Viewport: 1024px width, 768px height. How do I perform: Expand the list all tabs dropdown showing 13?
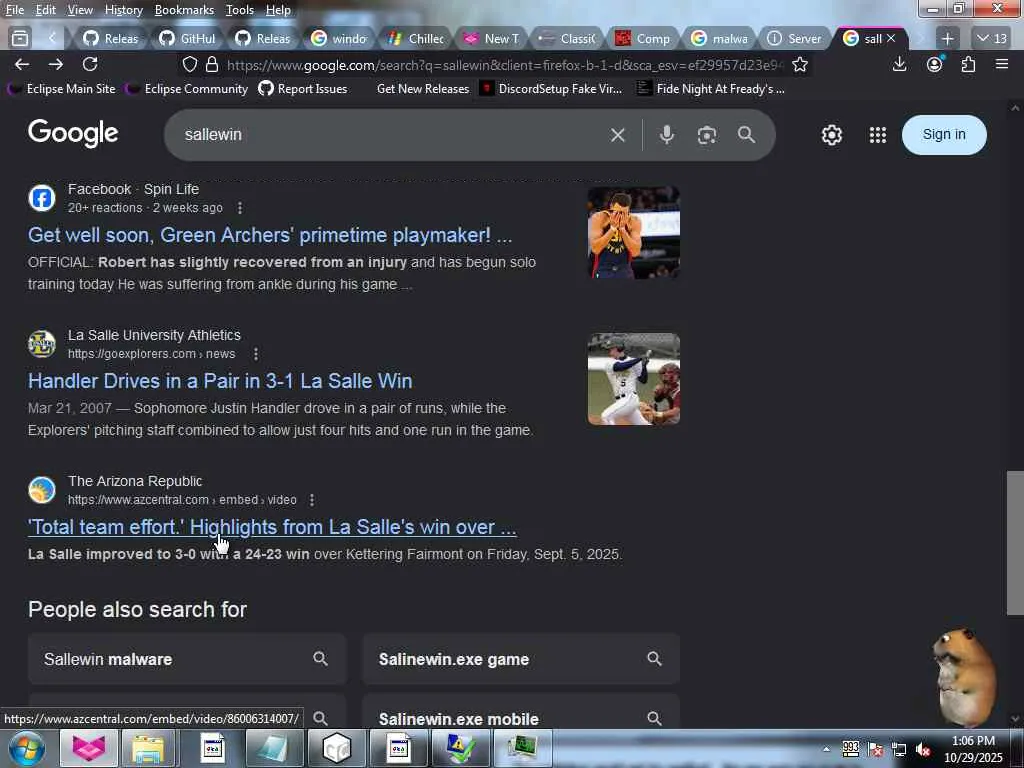991,39
